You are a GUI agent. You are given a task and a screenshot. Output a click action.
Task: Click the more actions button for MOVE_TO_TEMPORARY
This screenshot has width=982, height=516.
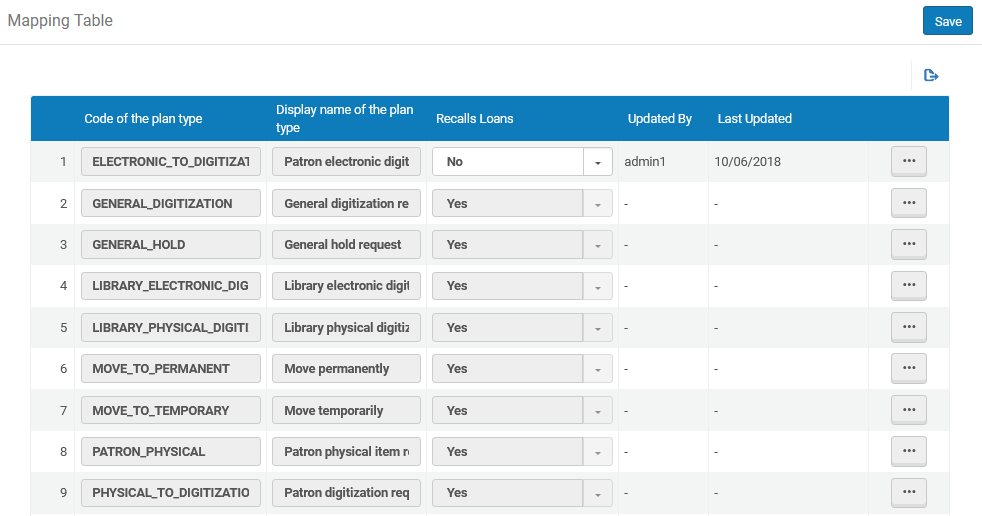tap(908, 410)
